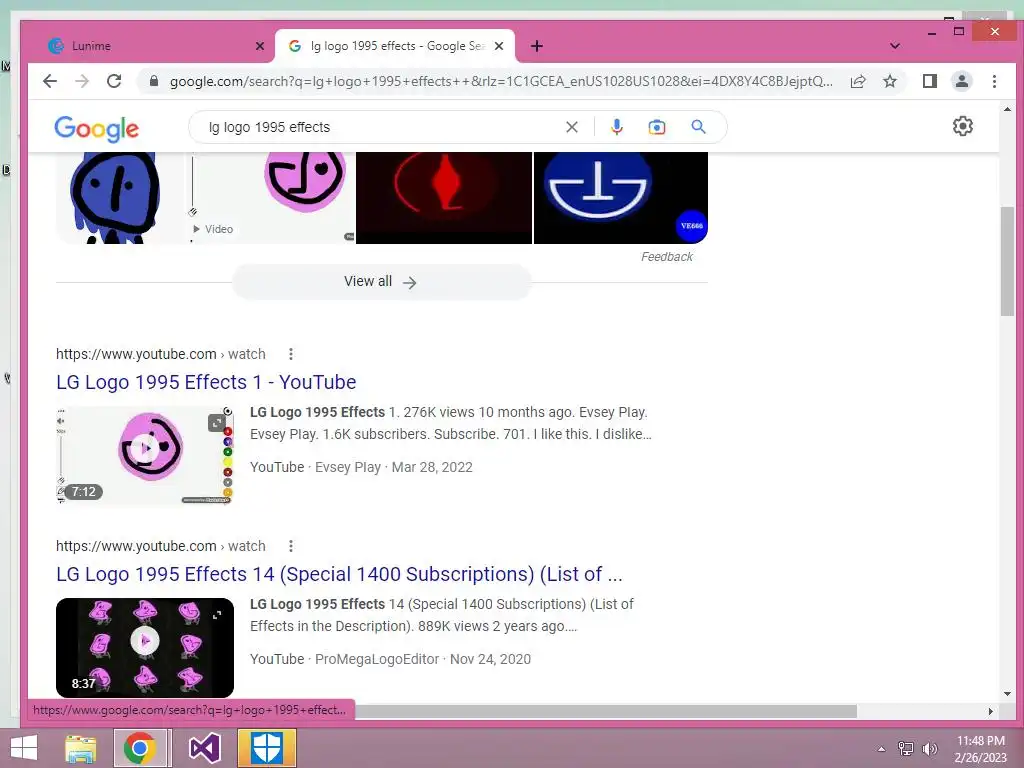Open Windows Security shield on taskbar
The width and height of the screenshot is (1024, 768).
[266, 748]
